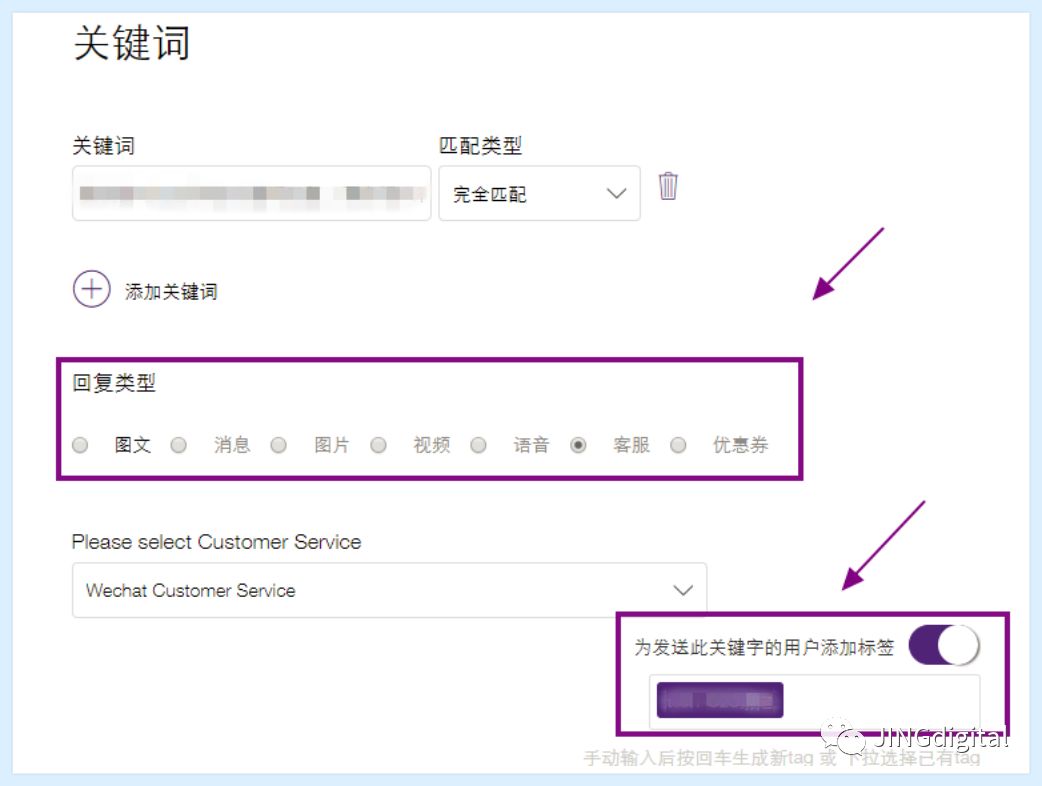Viewport: 1042px width, 786px height.
Task: Click the keyword input field
Action: pyautogui.click(x=250, y=193)
